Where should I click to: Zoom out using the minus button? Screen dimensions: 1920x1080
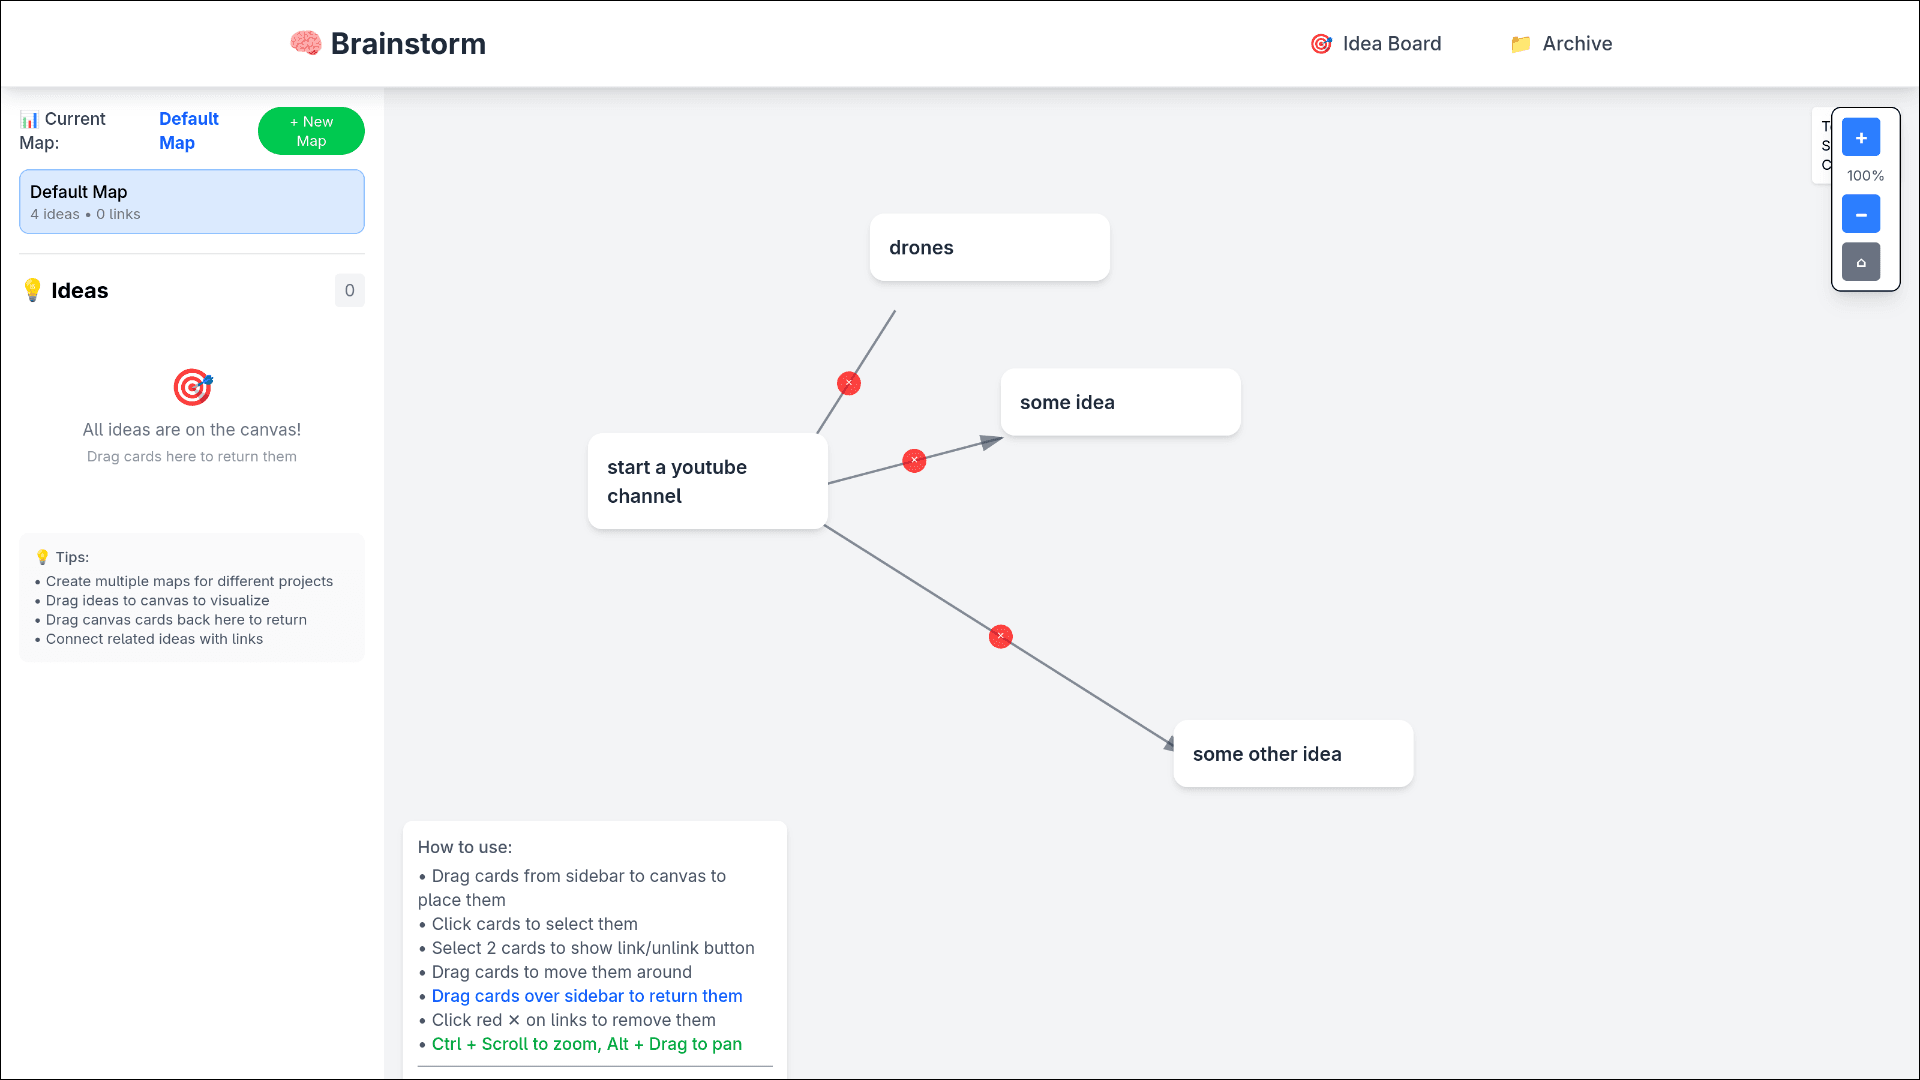1860,214
